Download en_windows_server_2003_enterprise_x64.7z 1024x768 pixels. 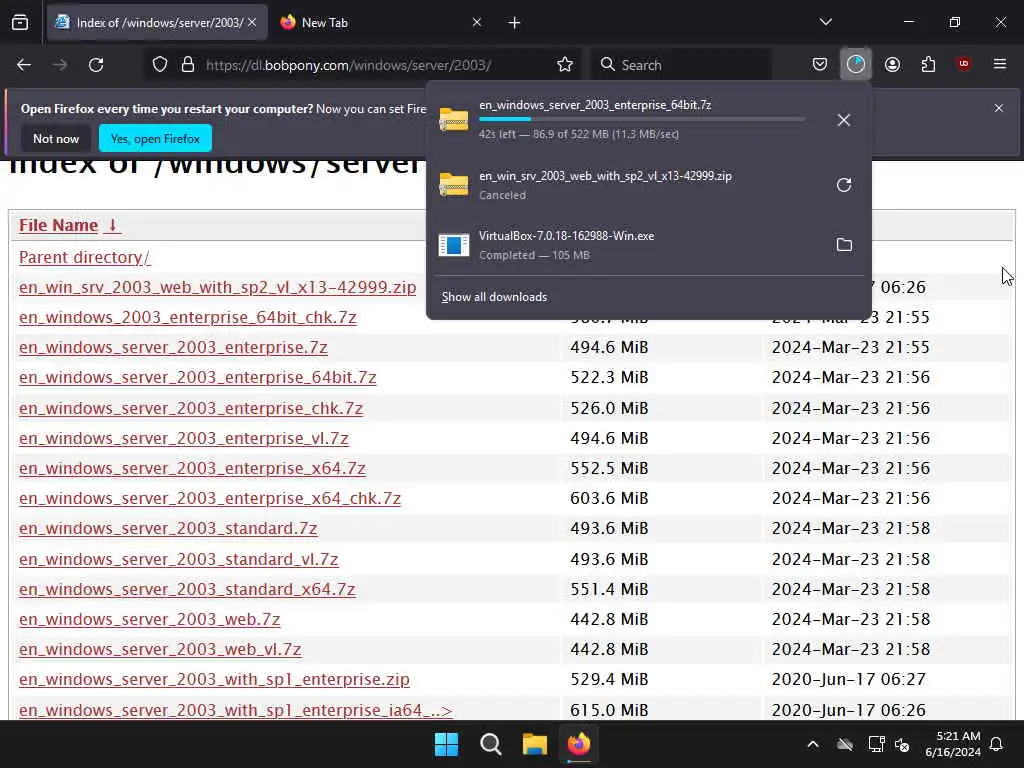(192, 468)
